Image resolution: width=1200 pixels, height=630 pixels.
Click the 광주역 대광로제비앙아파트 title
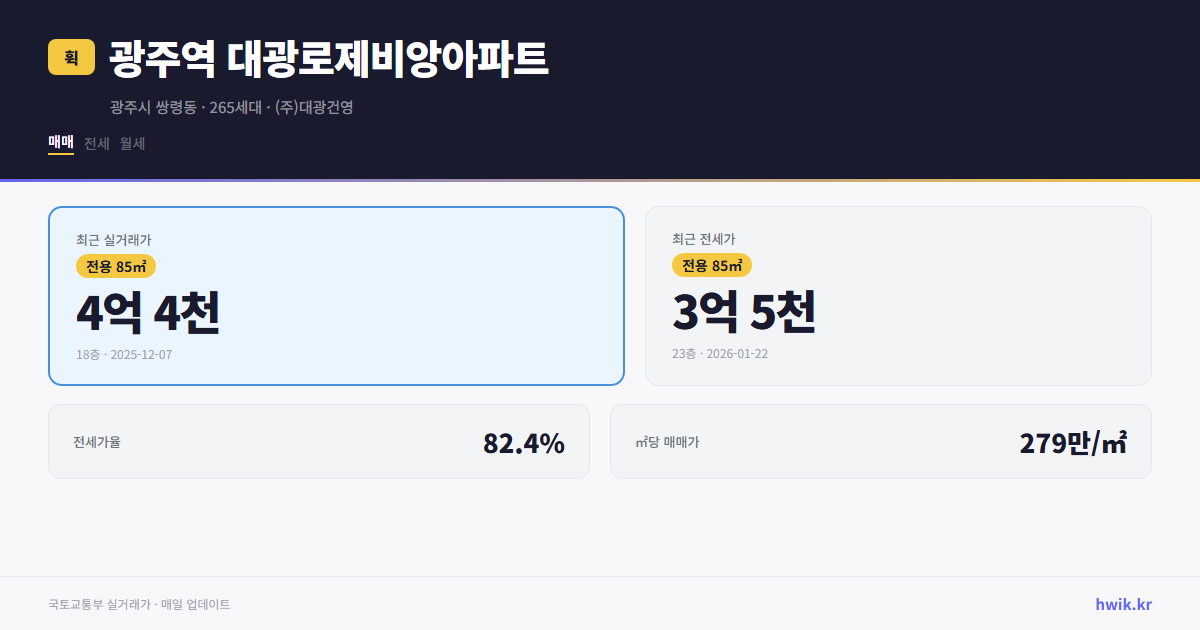(x=327, y=58)
